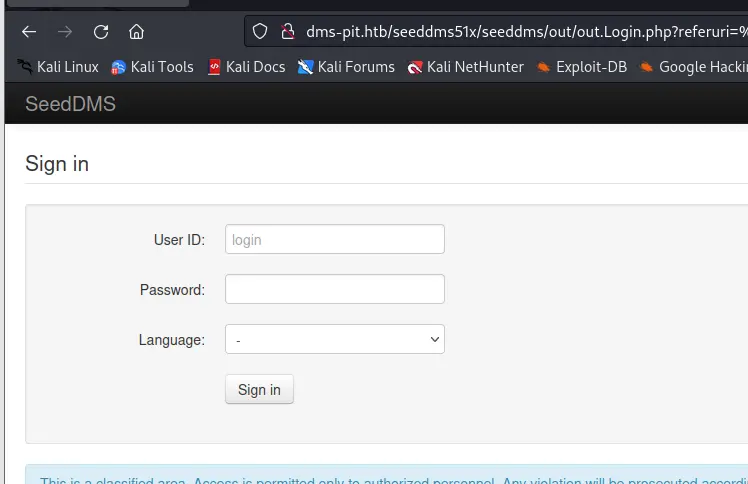The image size is (748, 484).
Task: Click the Sign in page heading
Action: click(57, 164)
